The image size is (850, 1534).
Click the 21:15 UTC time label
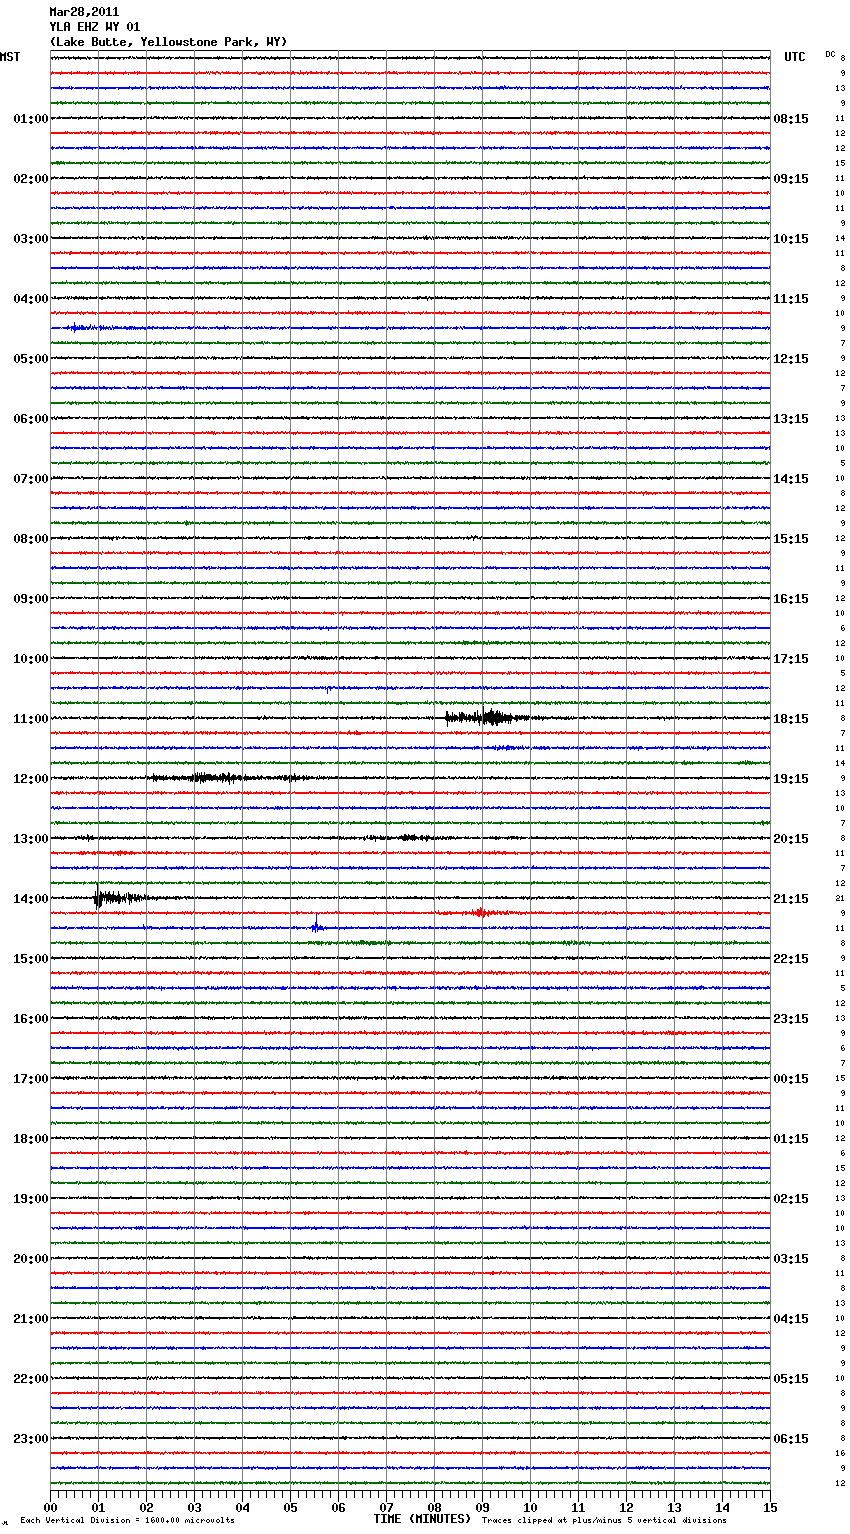pos(791,899)
